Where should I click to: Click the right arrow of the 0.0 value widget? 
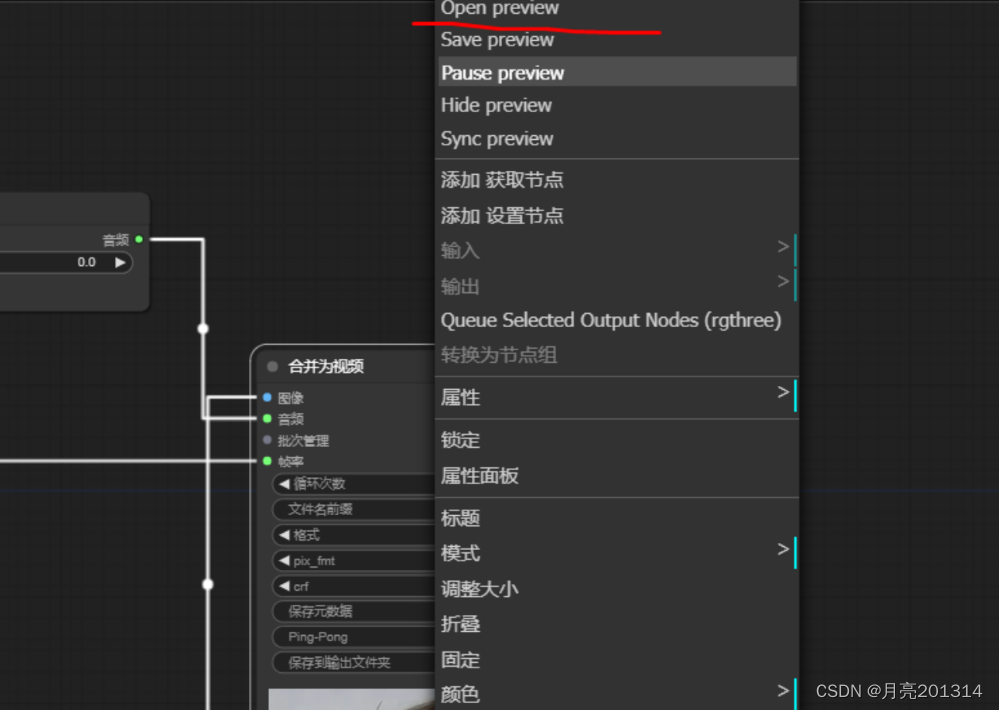click(x=120, y=262)
